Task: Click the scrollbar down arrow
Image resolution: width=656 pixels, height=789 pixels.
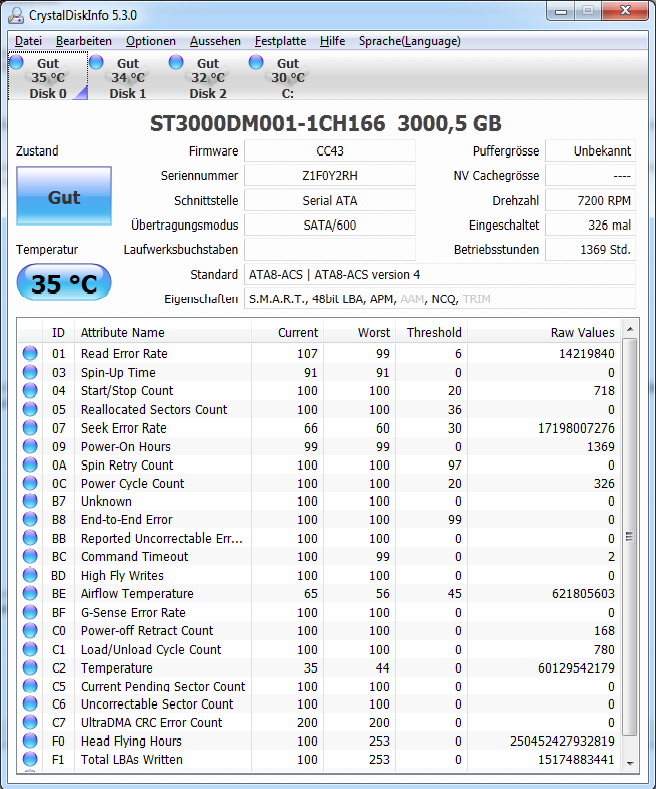Action: [x=630, y=763]
